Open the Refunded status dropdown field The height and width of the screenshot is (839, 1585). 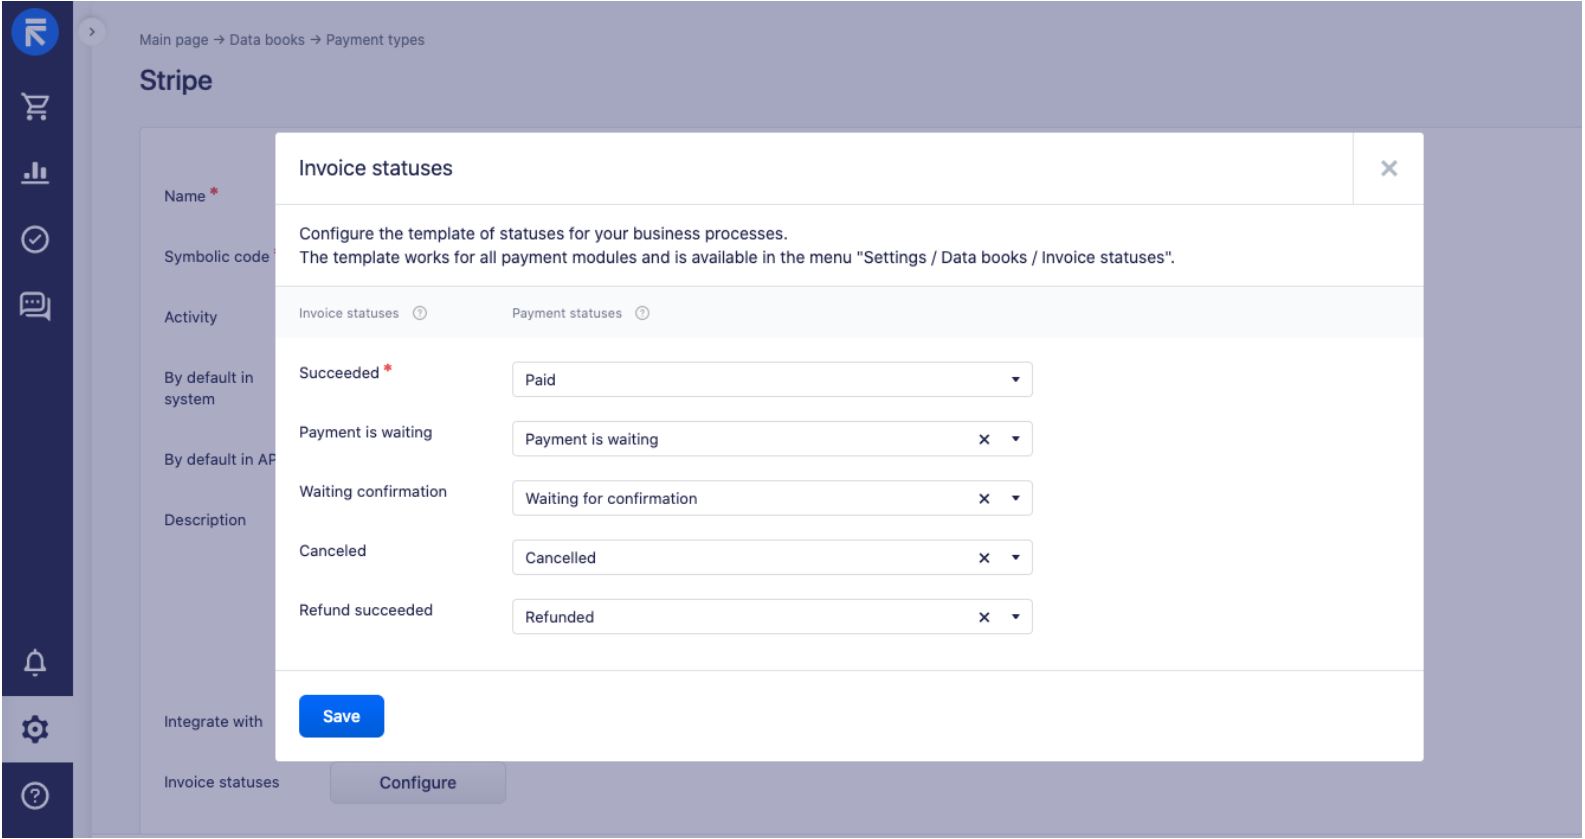(x=772, y=617)
